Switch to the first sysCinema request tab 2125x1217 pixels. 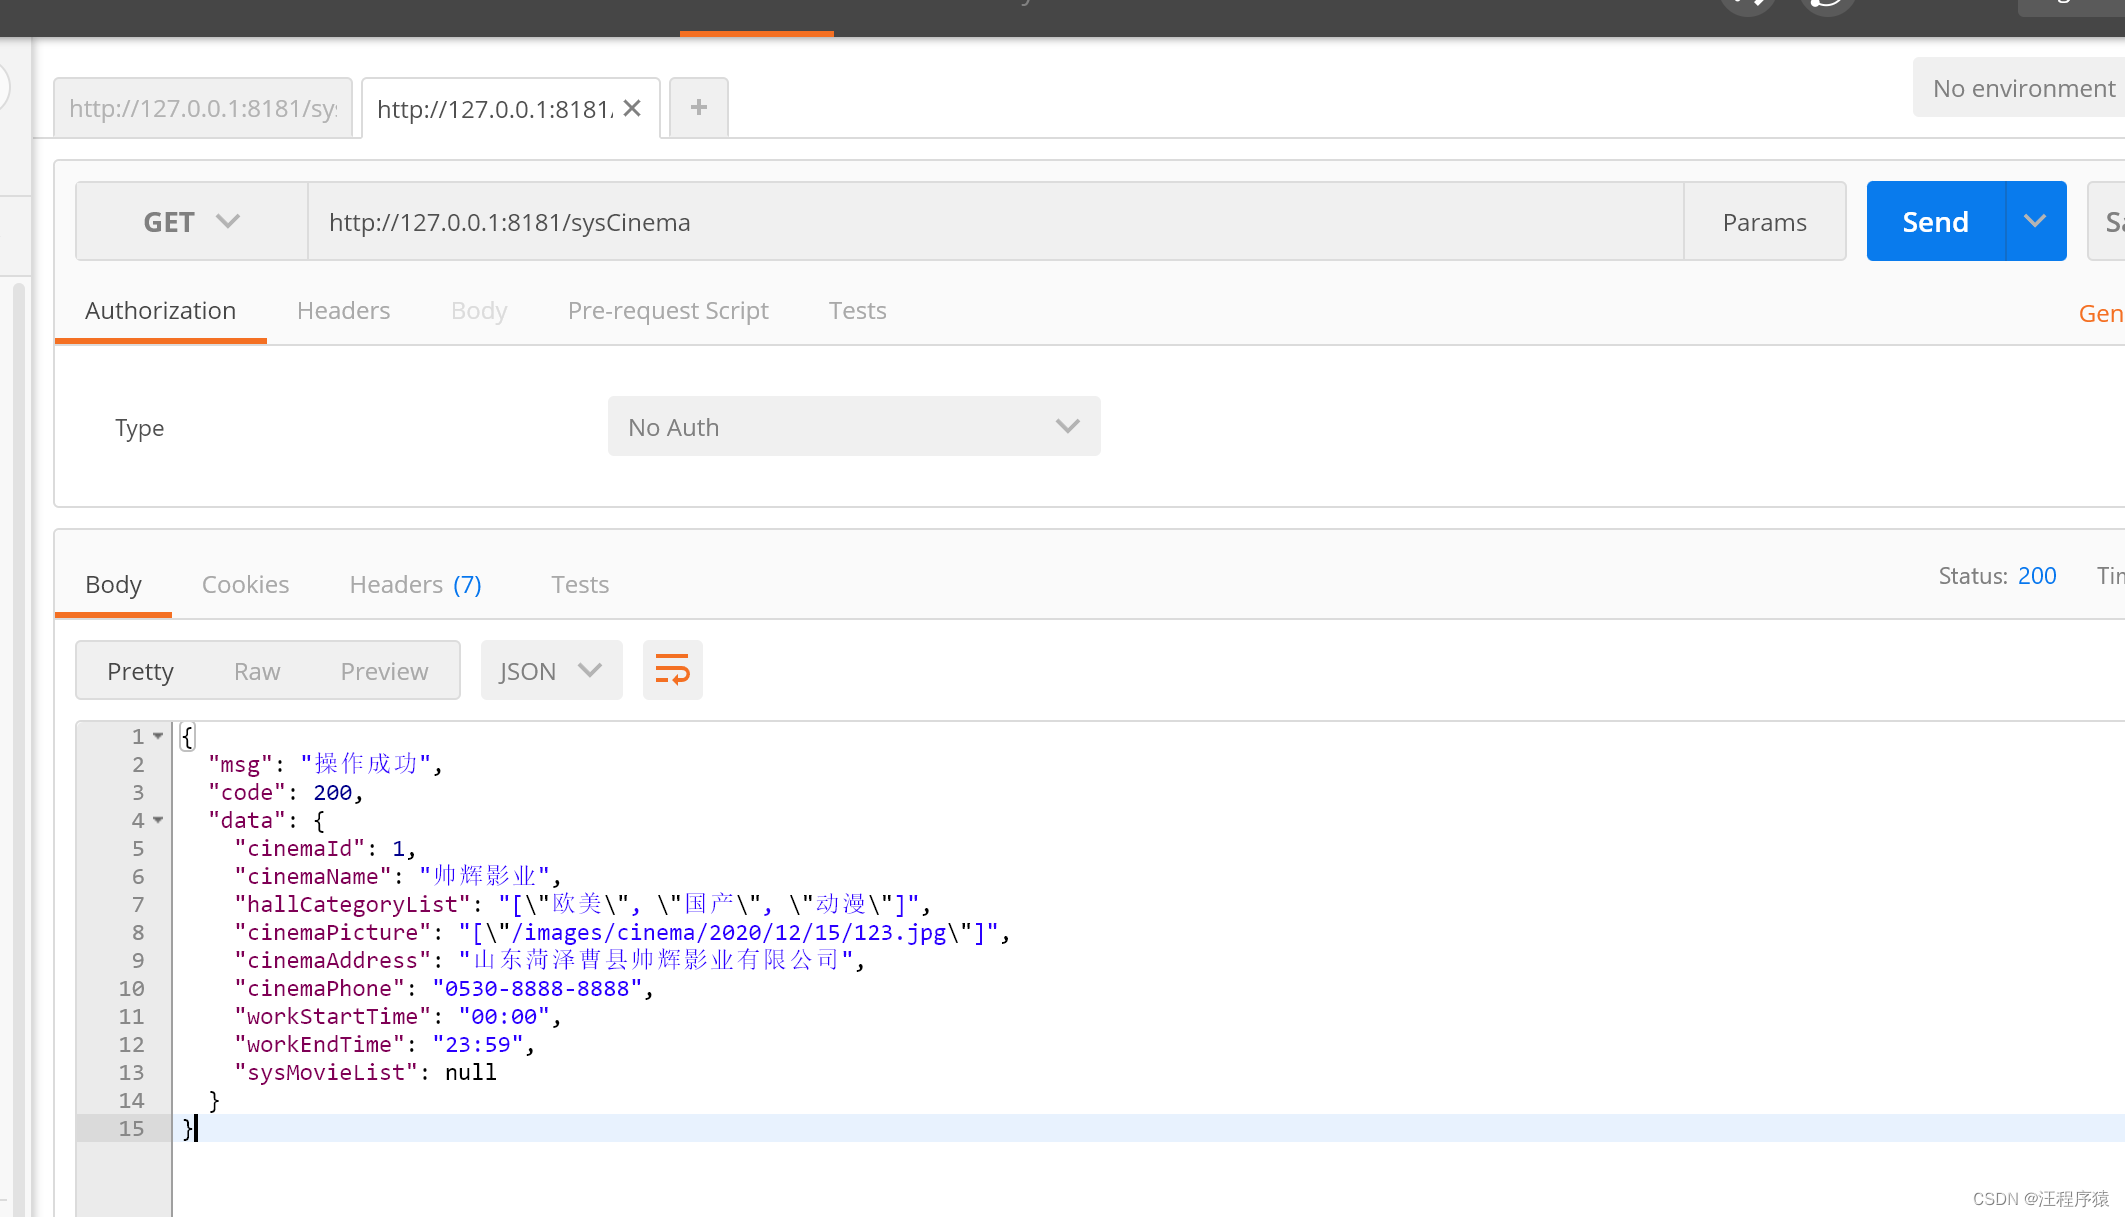click(x=203, y=108)
